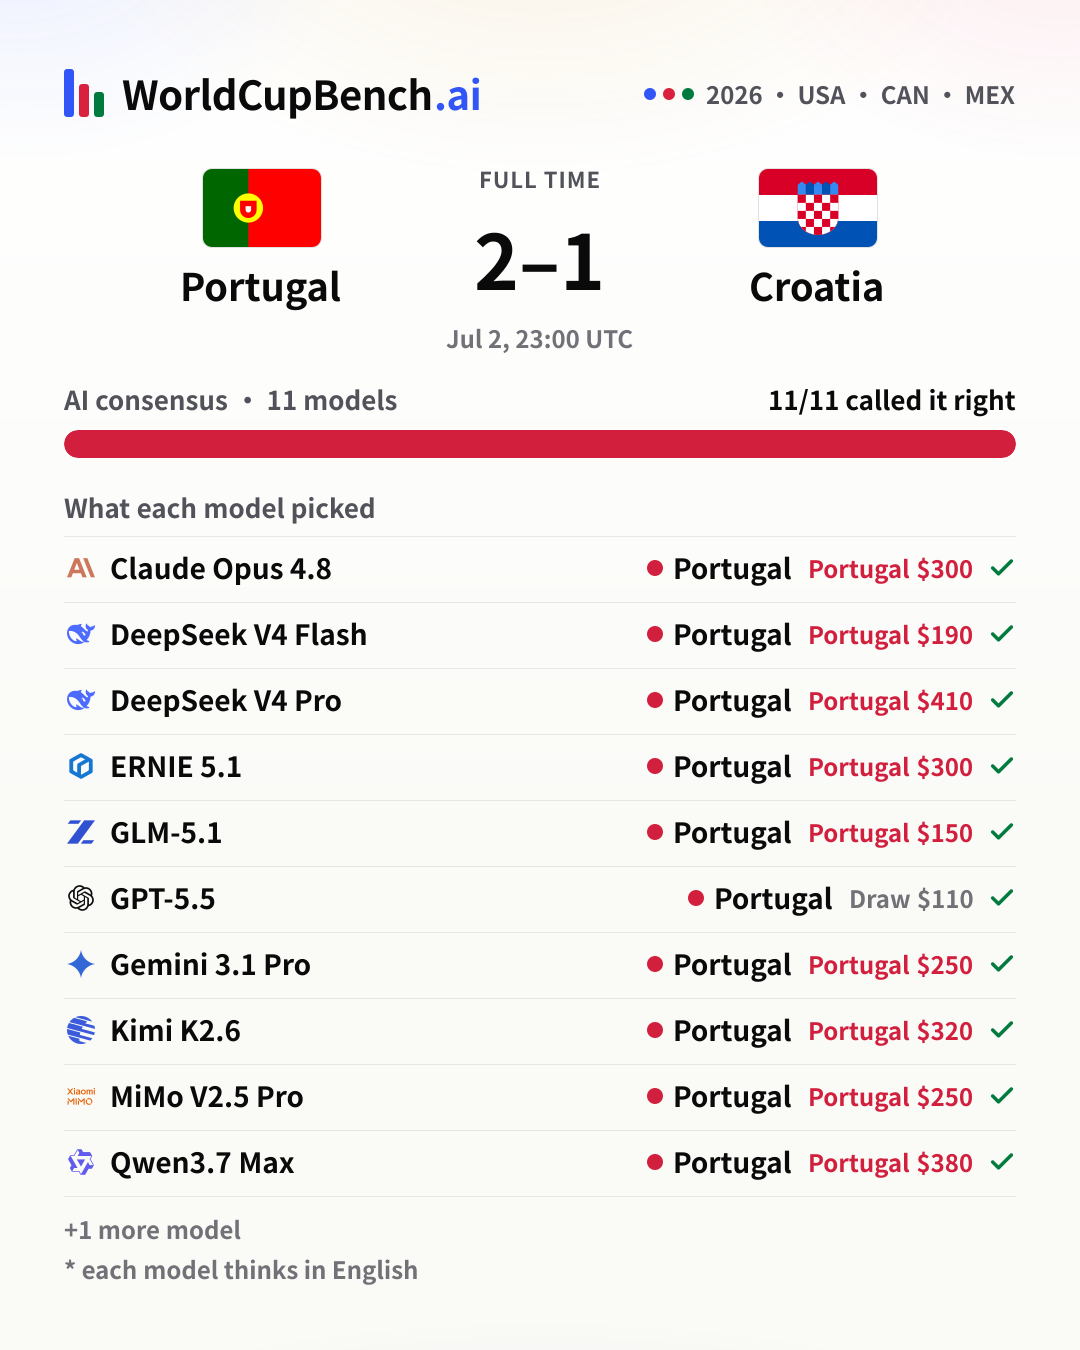Click the 2–1 full time score
The image size is (1080, 1350).
[x=539, y=262]
